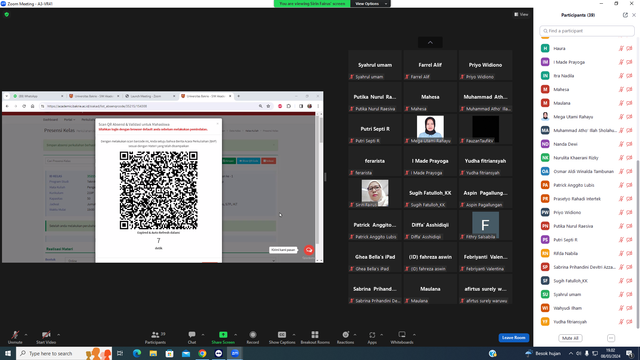This screenshot has height=360, width=640.
Task: Click Syahrul umam's gallery video tile
Action: click(x=375, y=65)
